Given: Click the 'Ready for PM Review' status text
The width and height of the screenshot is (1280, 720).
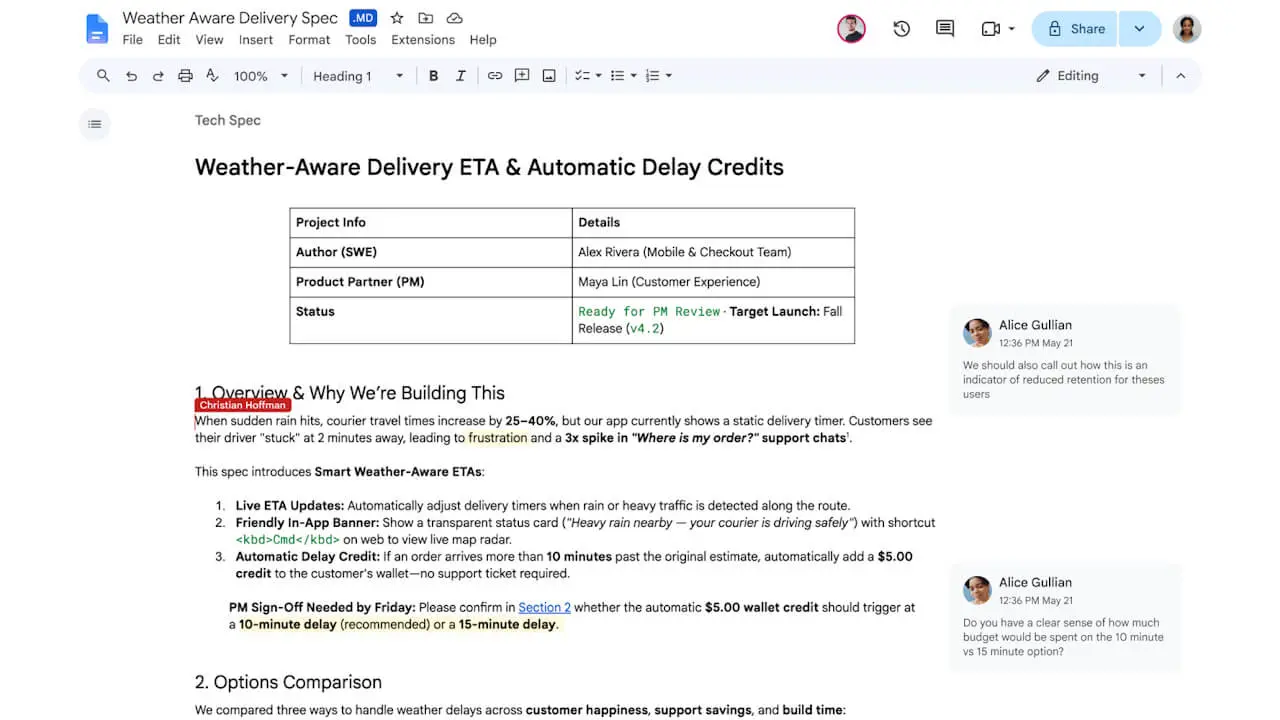Looking at the screenshot, I should (x=649, y=311).
